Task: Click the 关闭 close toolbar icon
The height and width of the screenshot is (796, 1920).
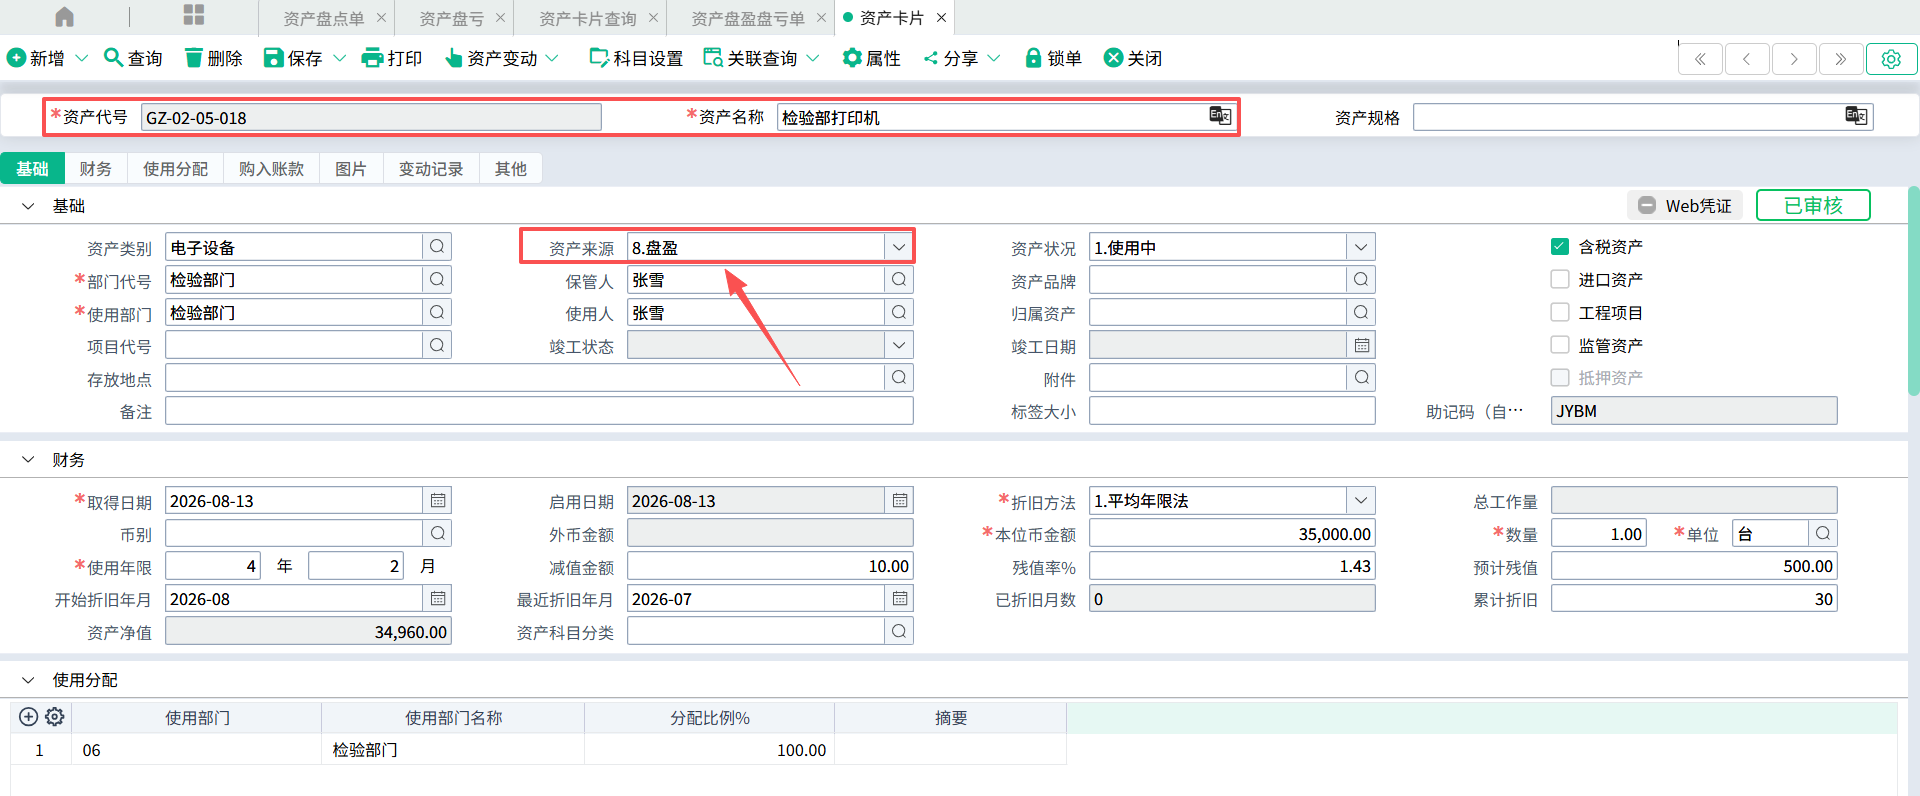Action: (1113, 58)
